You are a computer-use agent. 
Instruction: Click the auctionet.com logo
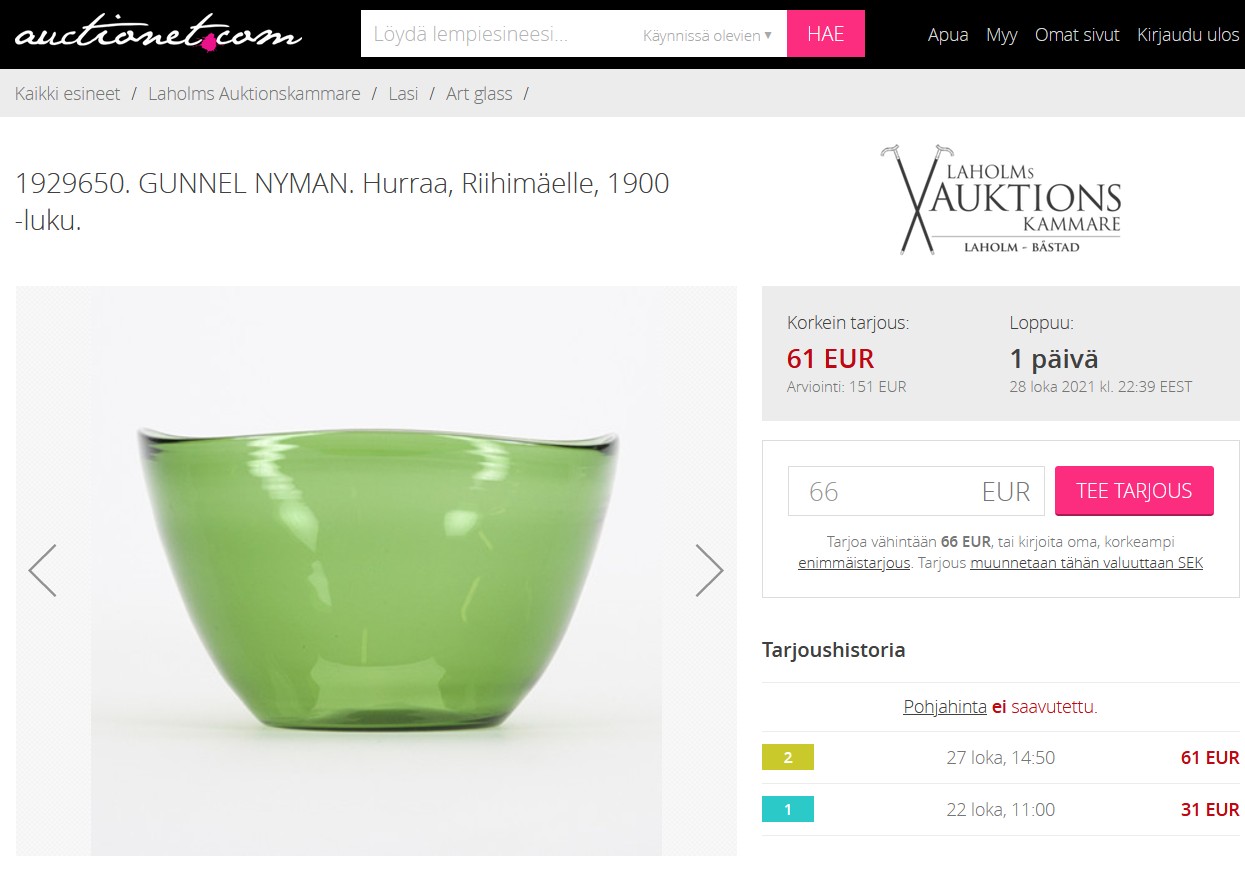coord(158,35)
